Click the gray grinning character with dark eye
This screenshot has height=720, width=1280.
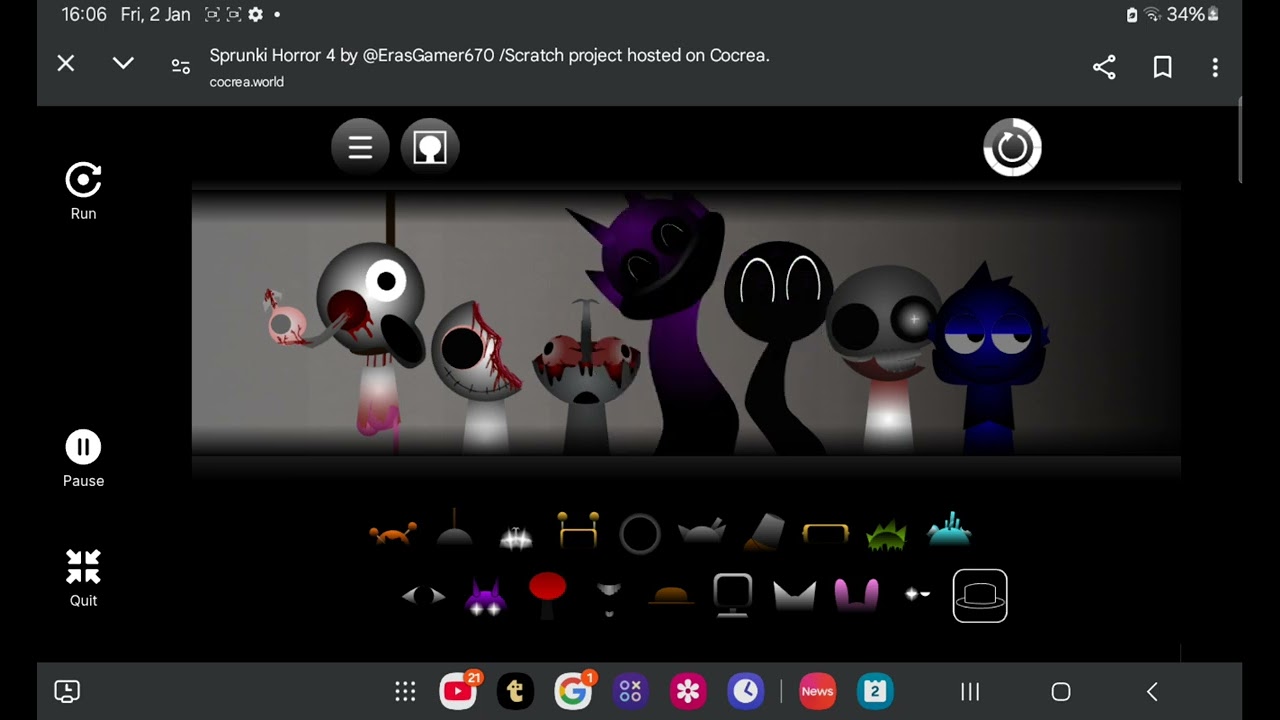[x=885, y=355]
